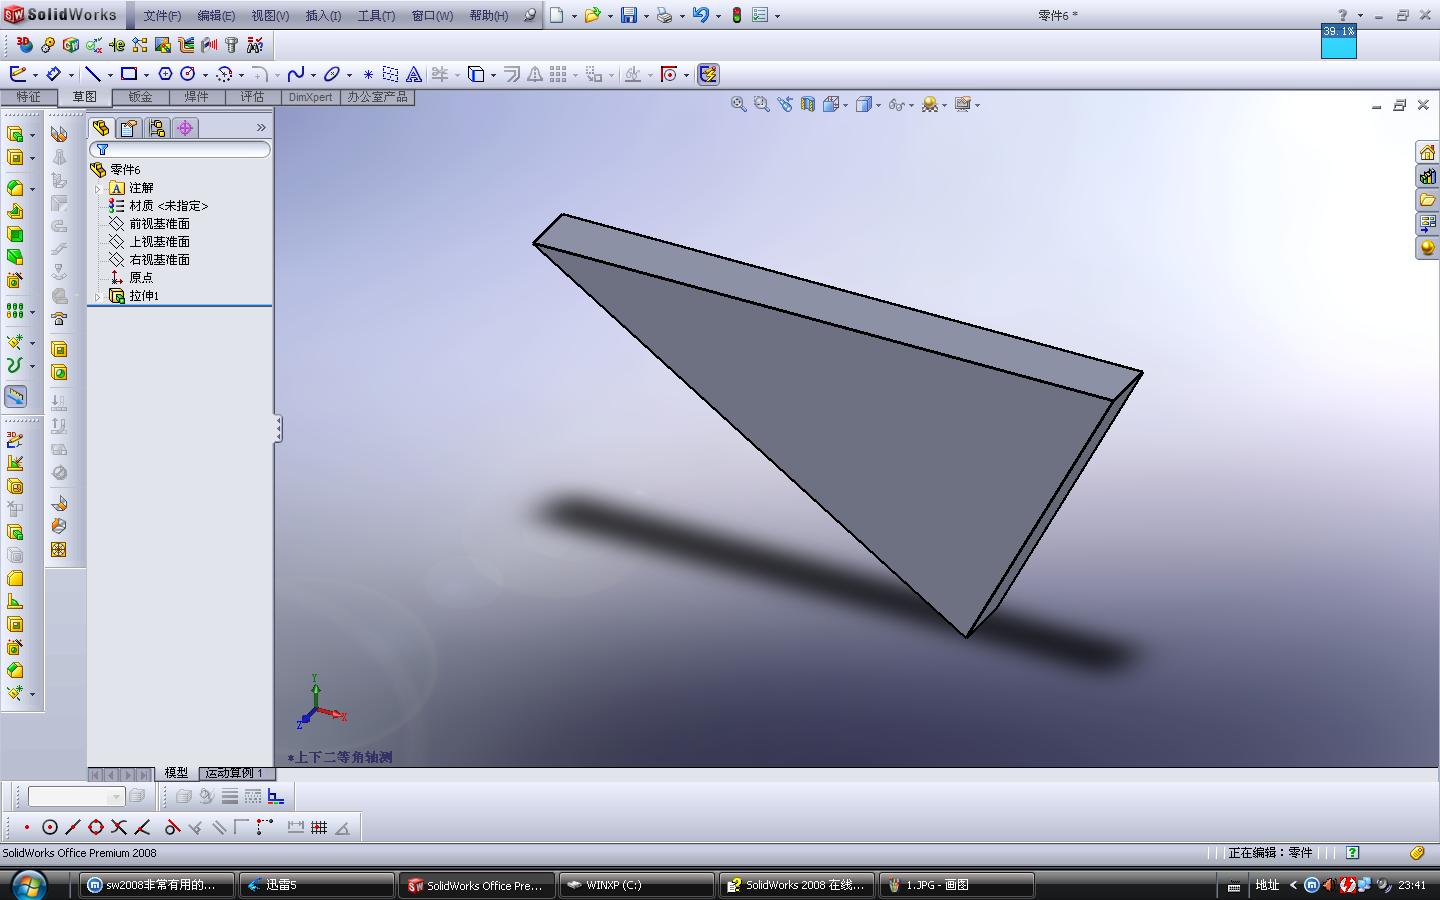Click the Rebuild traffic light icon
This screenshot has height=900, width=1440.
pos(737,15)
